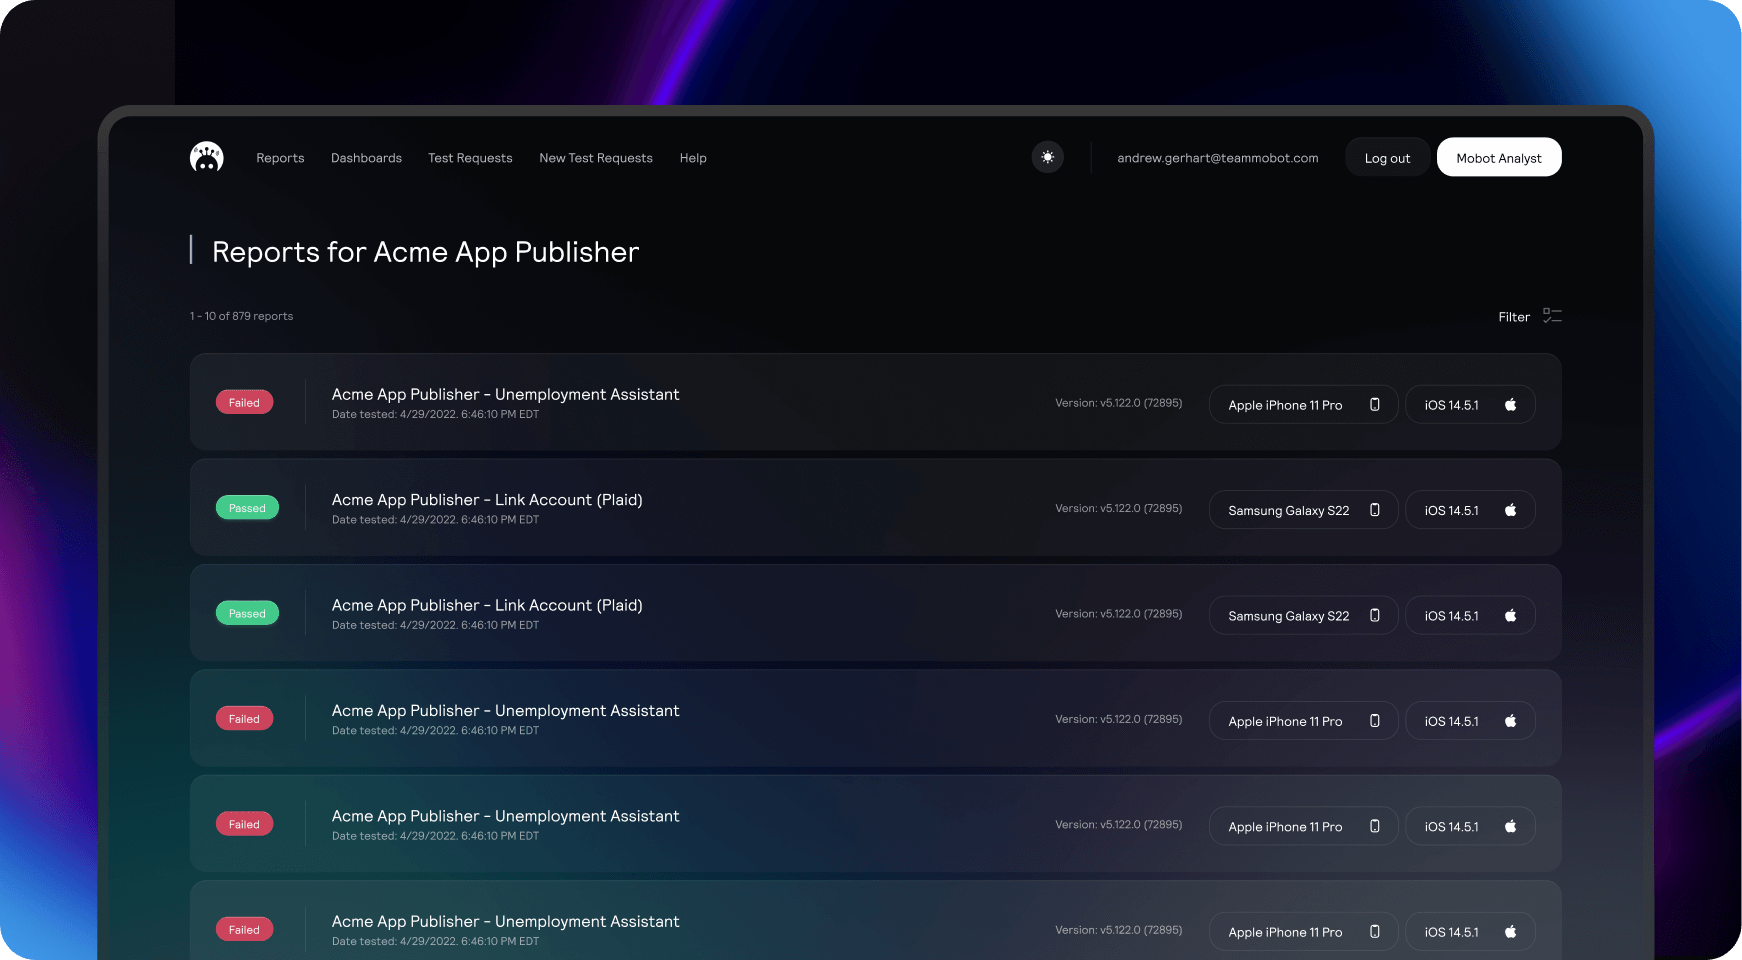The image size is (1742, 960).
Task: Click the Failed badge in the fourth report row
Action: tap(244, 719)
